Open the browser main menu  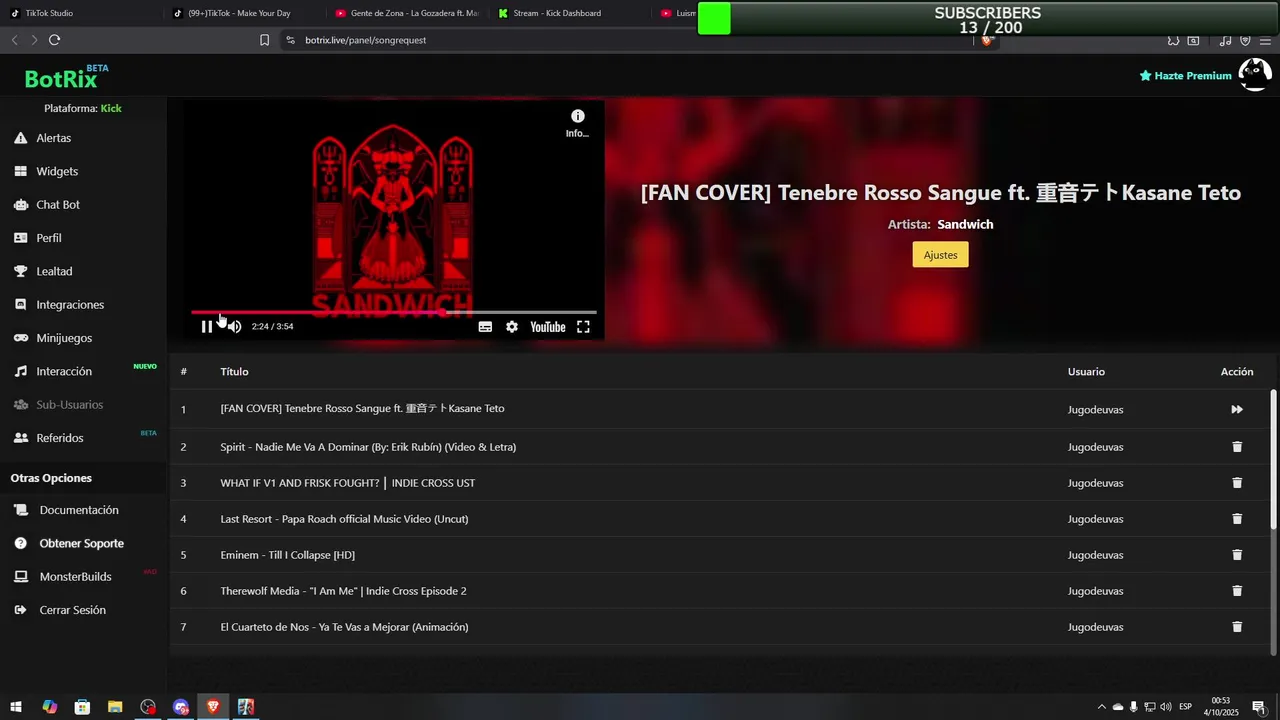coord(1266,40)
